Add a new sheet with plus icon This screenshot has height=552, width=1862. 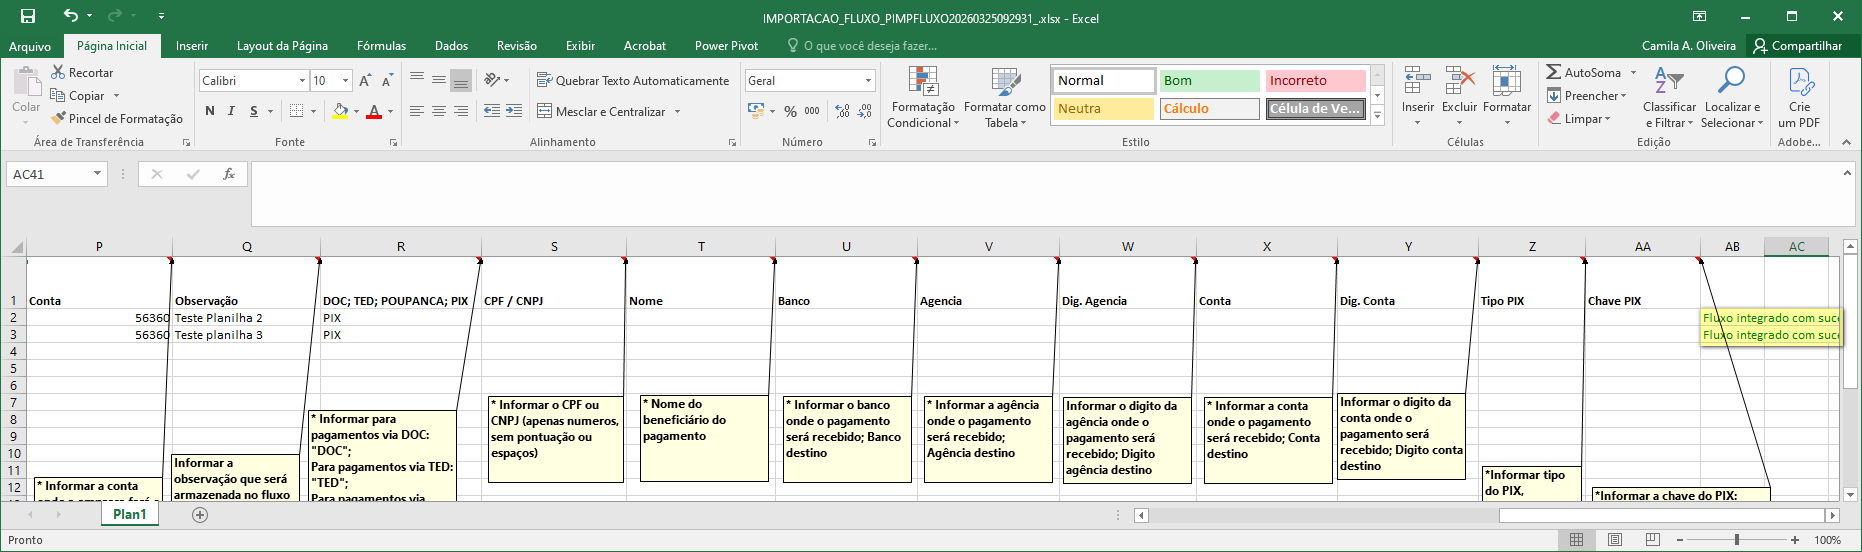[200, 515]
